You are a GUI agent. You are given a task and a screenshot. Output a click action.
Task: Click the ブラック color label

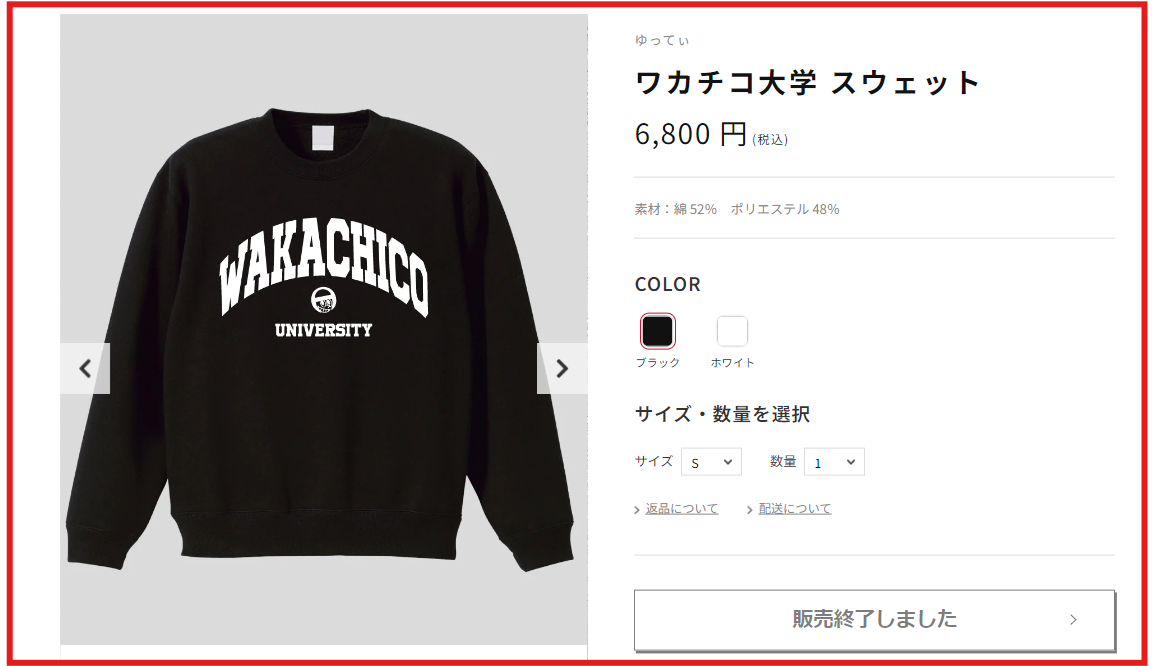658,362
